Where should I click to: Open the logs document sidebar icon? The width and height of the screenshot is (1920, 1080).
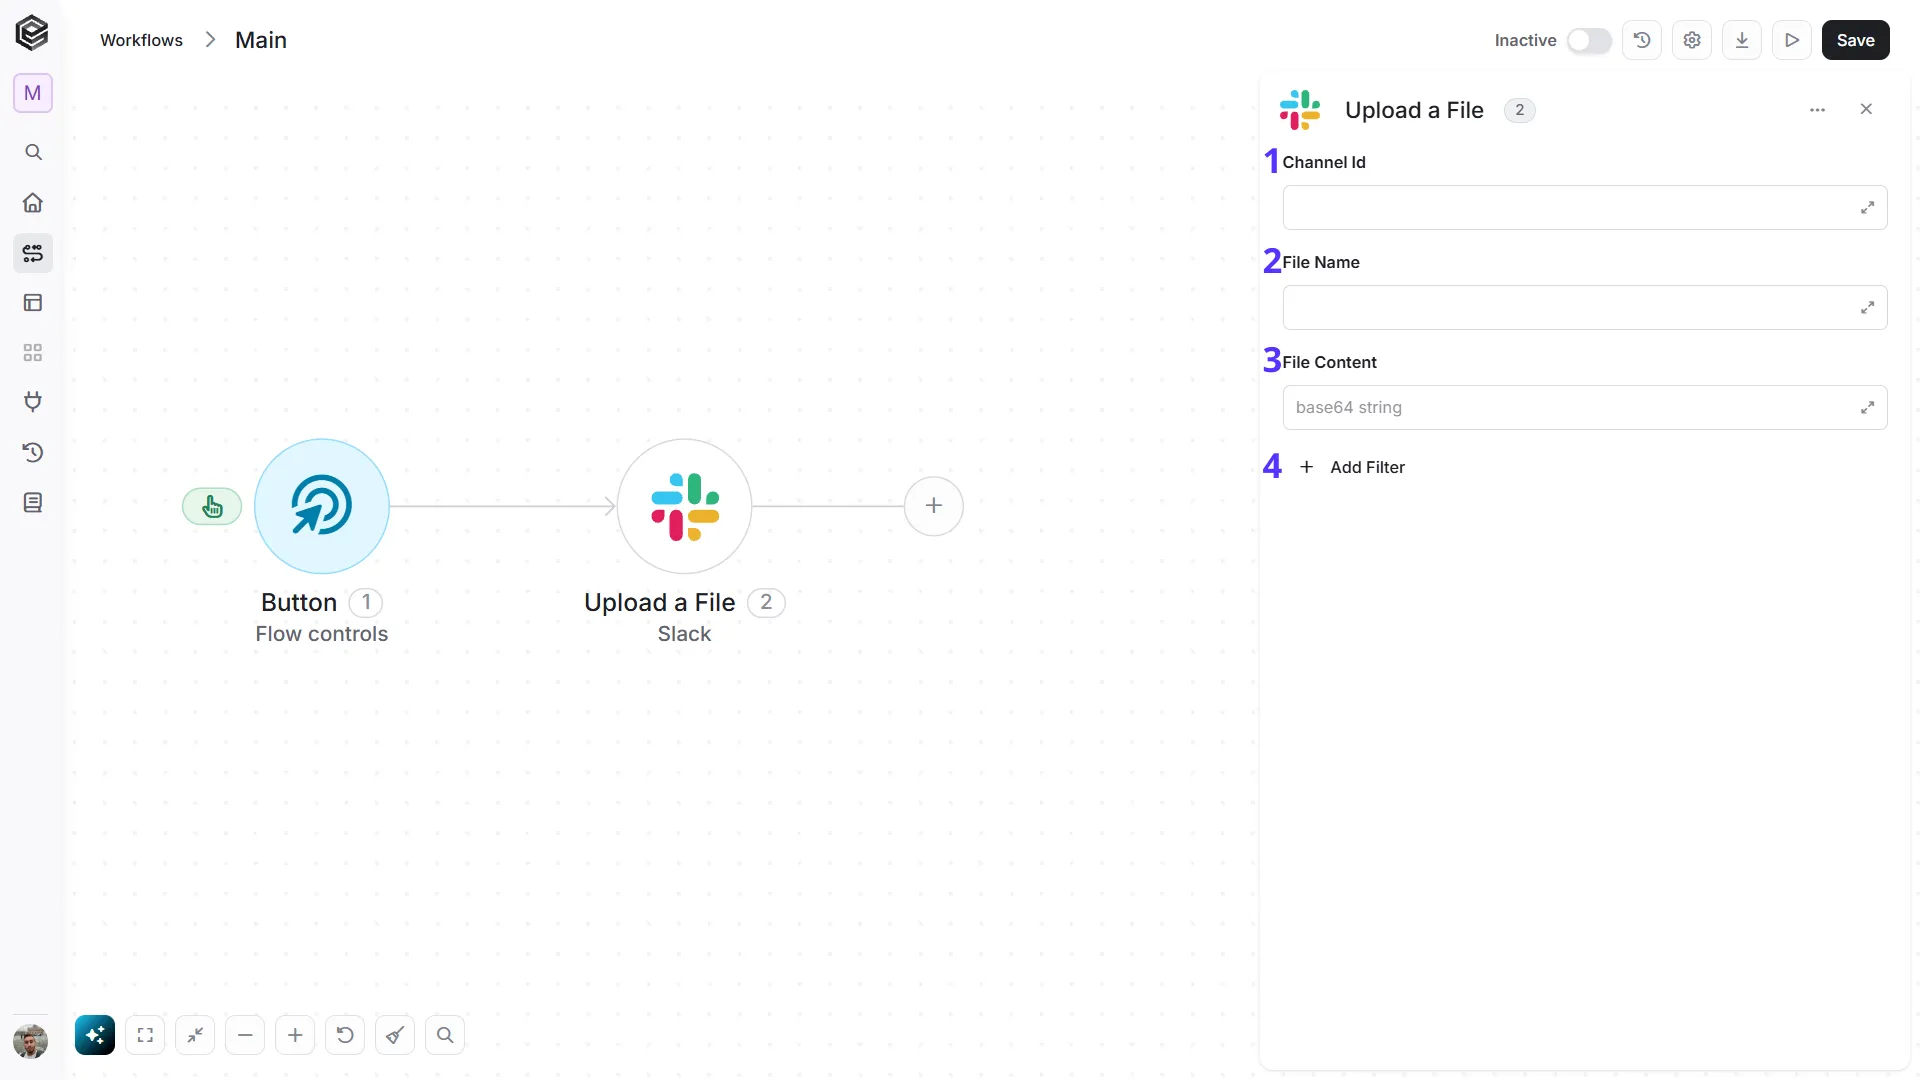(33, 502)
